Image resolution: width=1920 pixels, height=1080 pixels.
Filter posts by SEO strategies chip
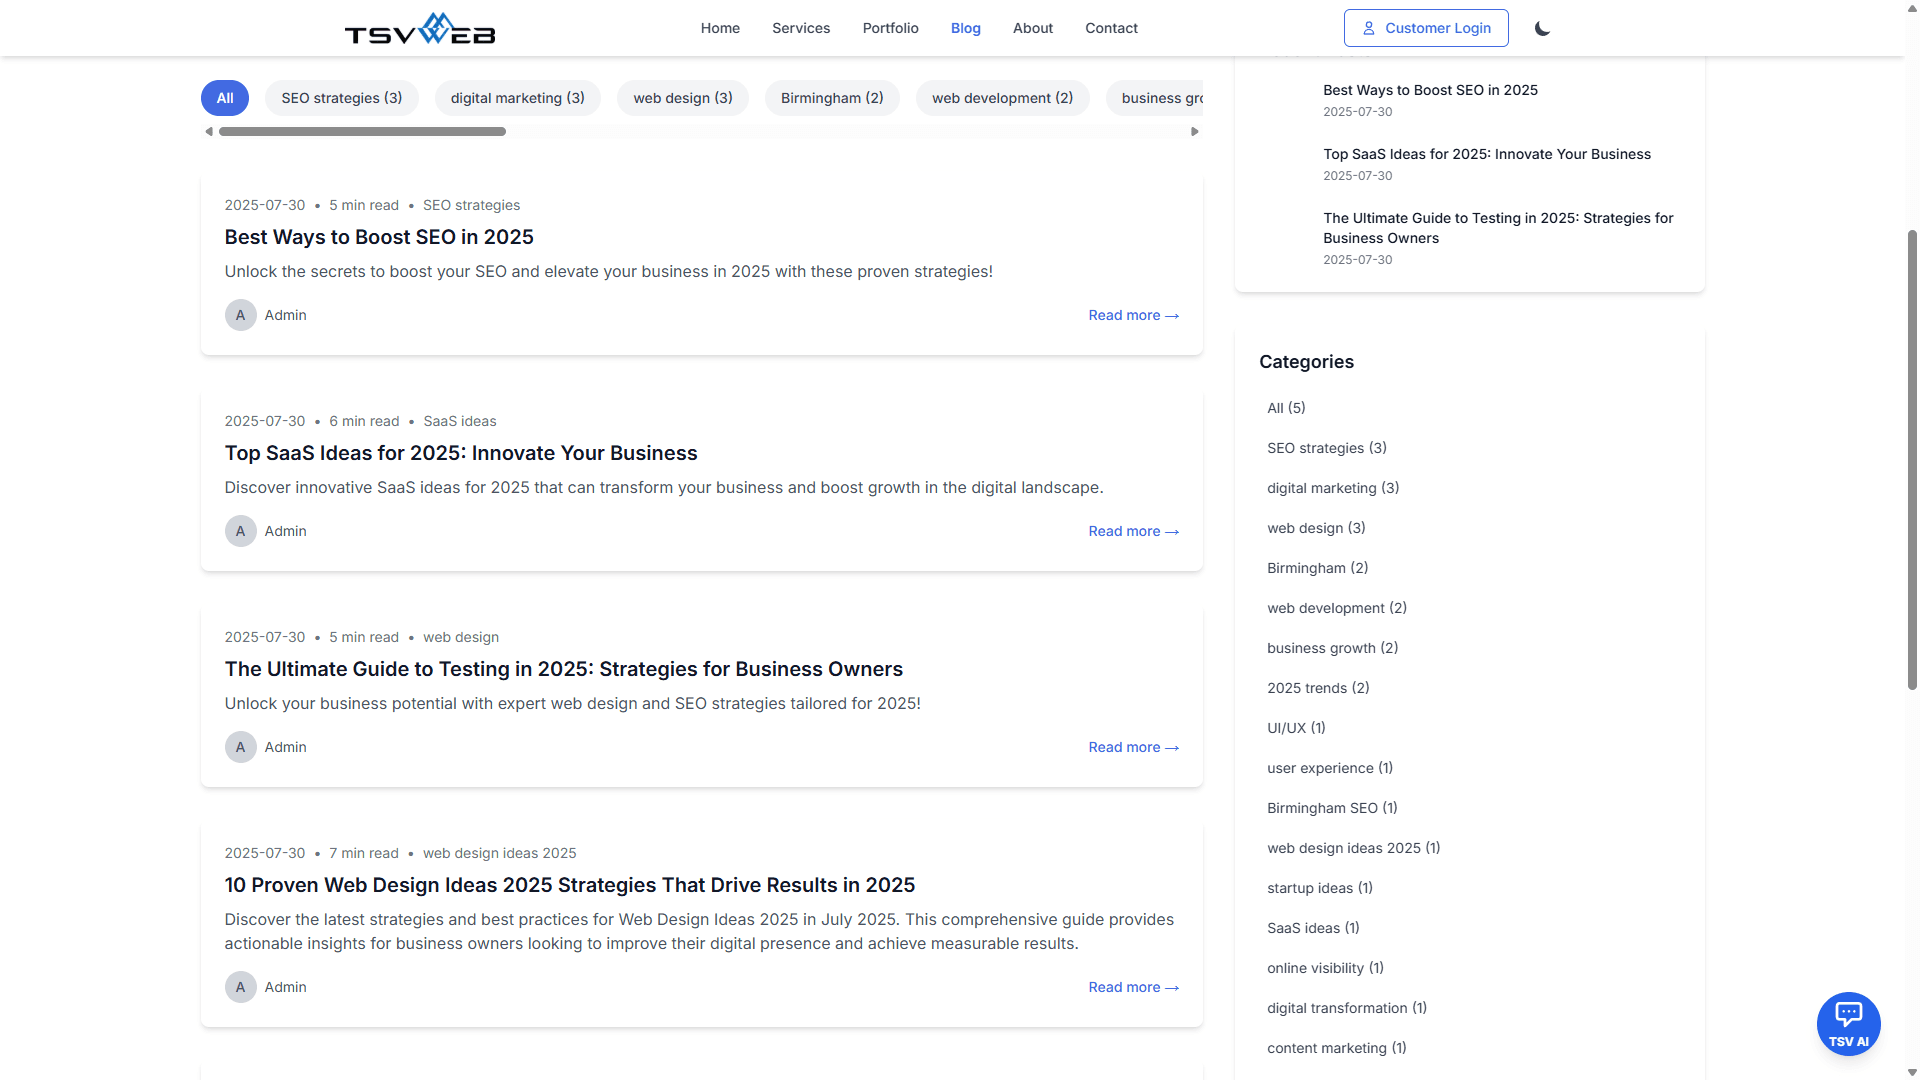[x=341, y=98]
